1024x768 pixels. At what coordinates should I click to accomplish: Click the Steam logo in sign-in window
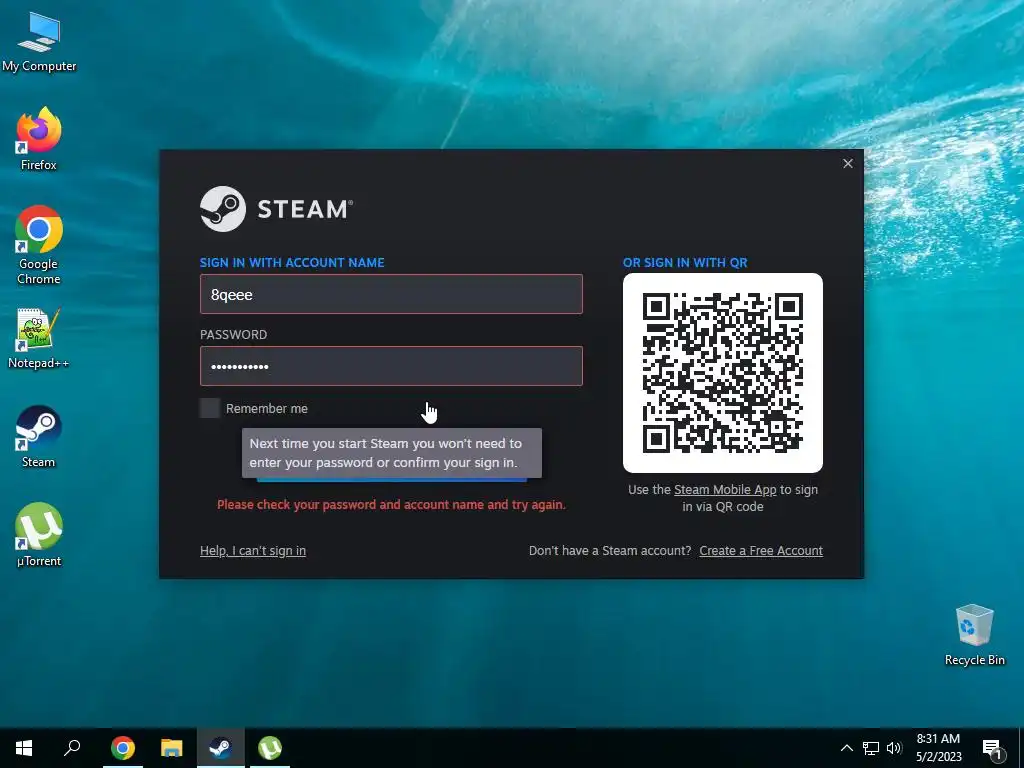pos(276,209)
